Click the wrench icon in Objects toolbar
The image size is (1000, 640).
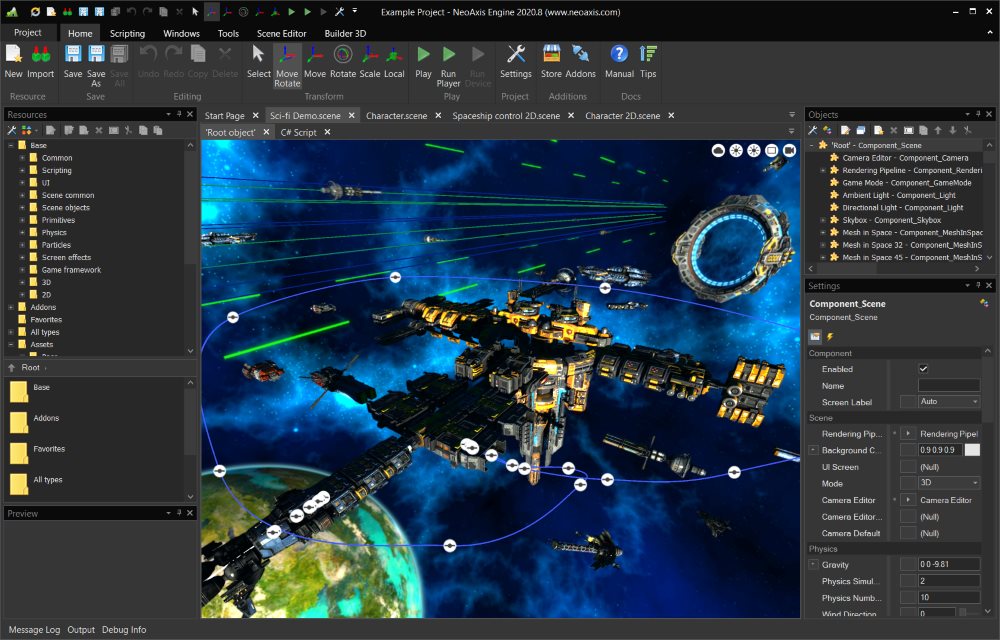tap(813, 131)
